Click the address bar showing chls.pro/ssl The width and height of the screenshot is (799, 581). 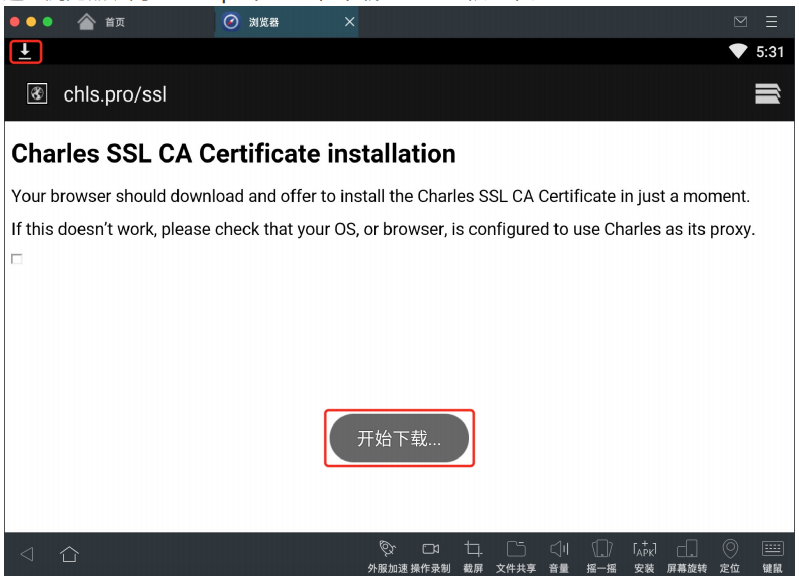coord(115,95)
